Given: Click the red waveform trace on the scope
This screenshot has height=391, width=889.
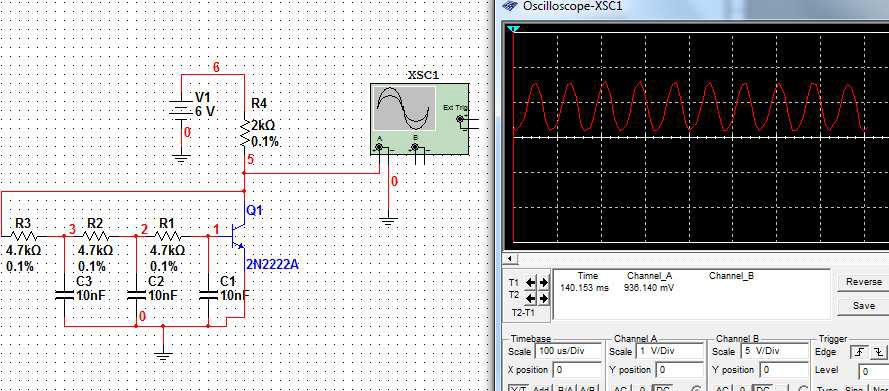Looking at the screenshot, I should coord(691,107).
